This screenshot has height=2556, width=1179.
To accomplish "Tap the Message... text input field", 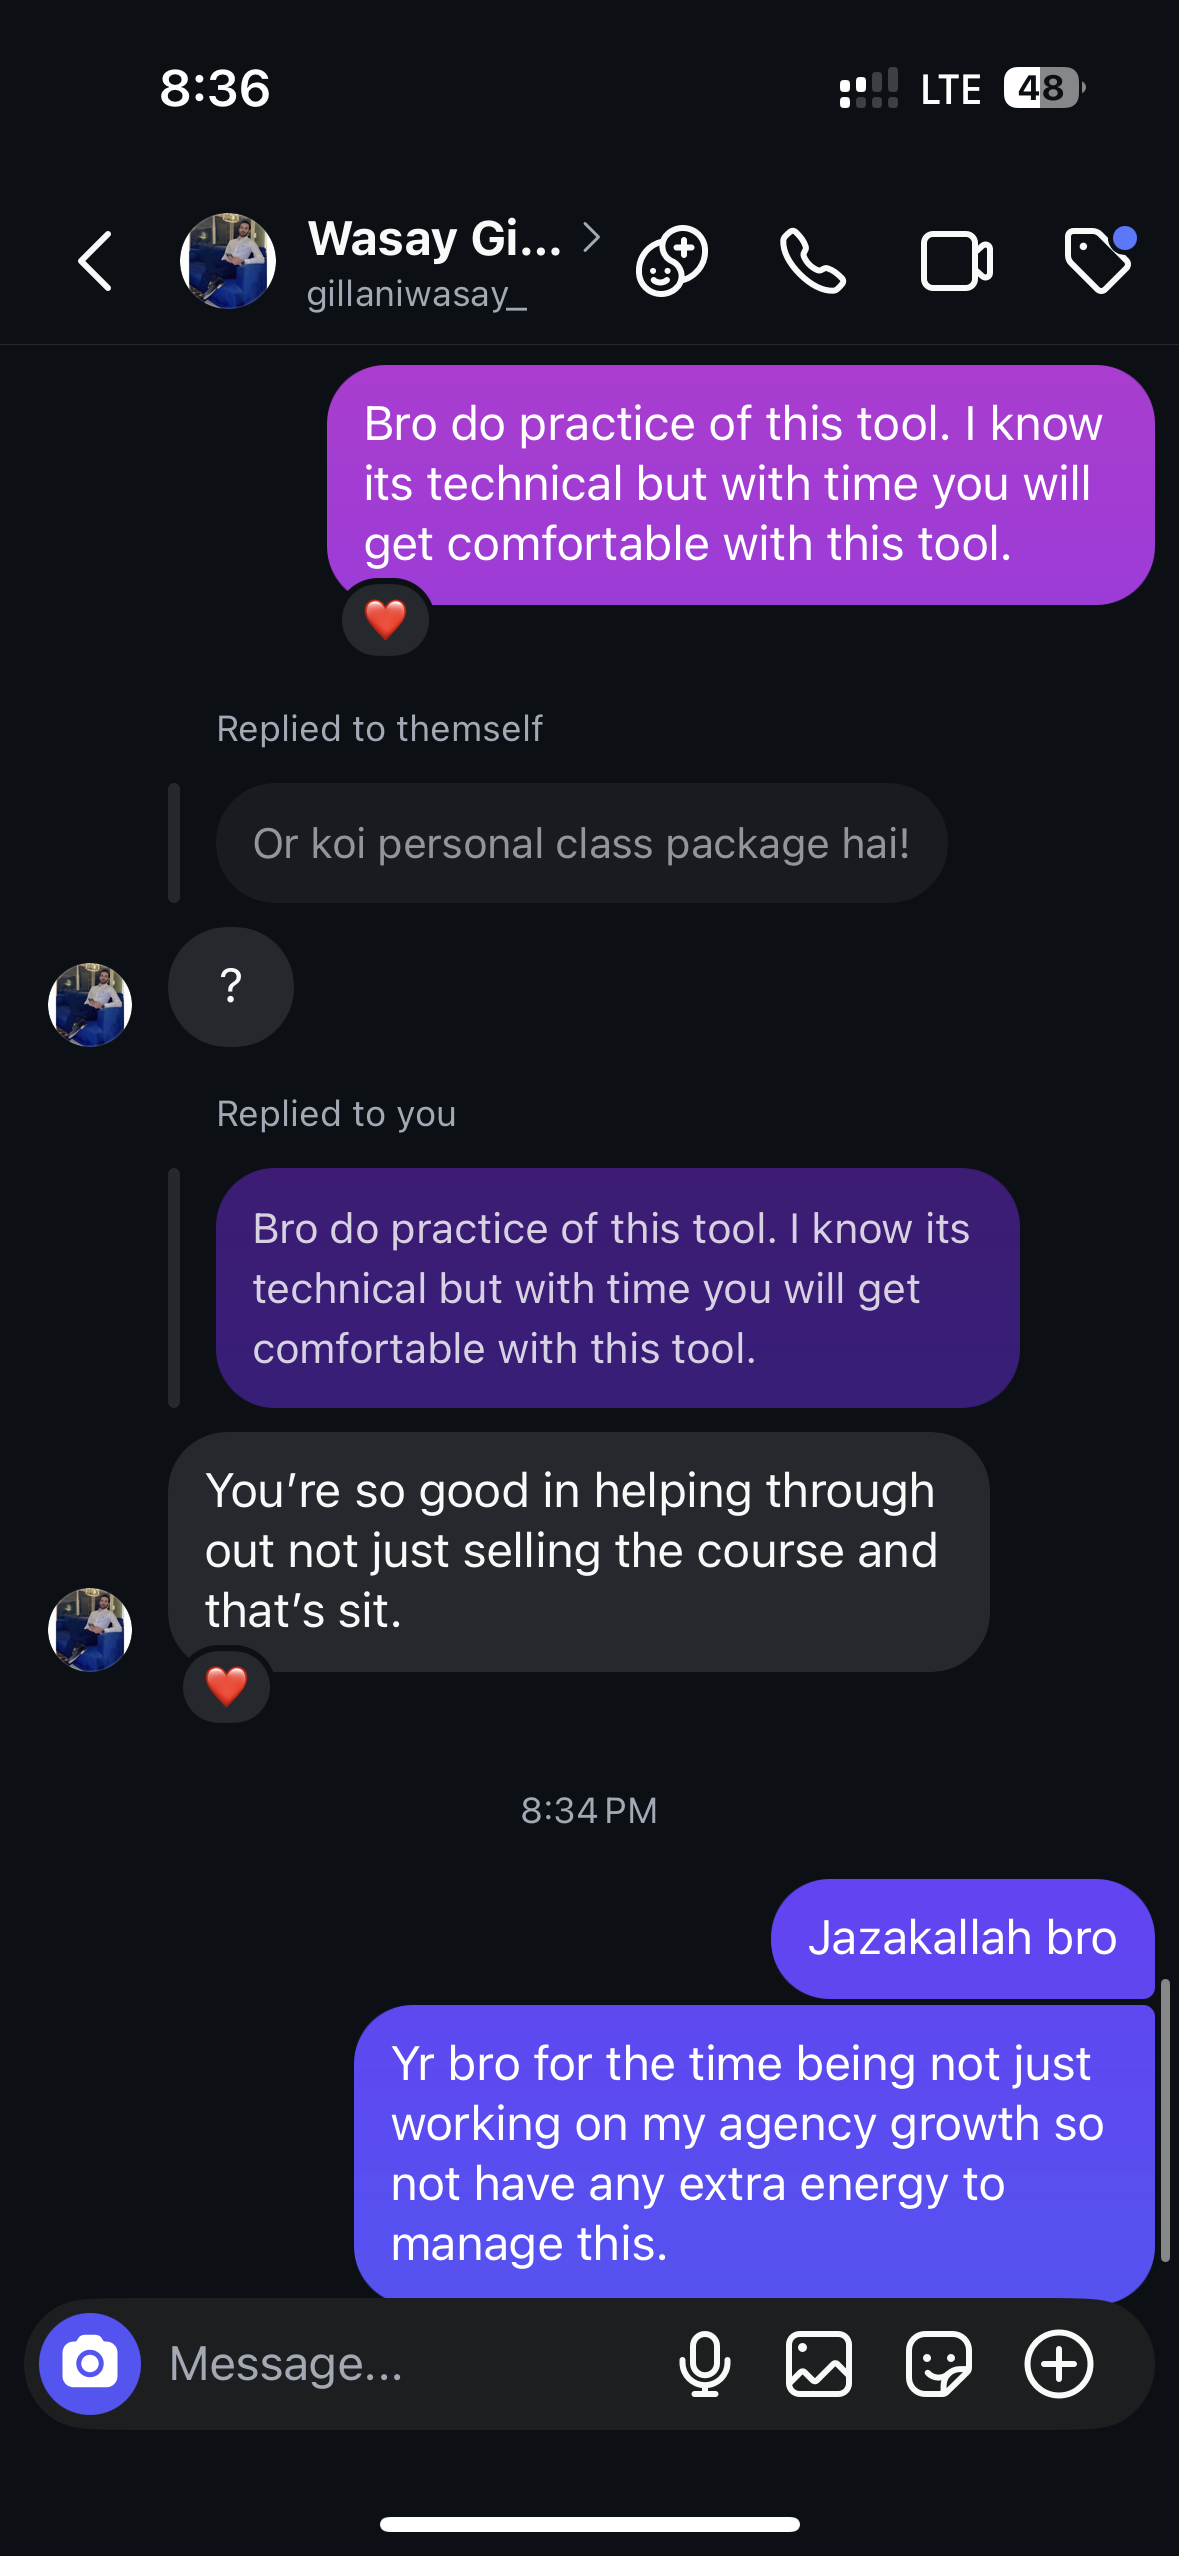I will 400,2364.
